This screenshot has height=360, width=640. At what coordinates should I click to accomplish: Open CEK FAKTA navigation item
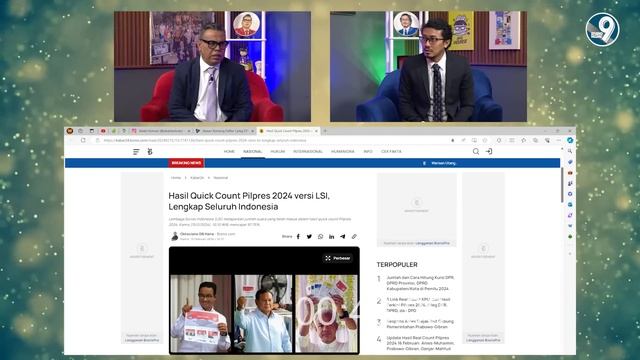(391, 151)
